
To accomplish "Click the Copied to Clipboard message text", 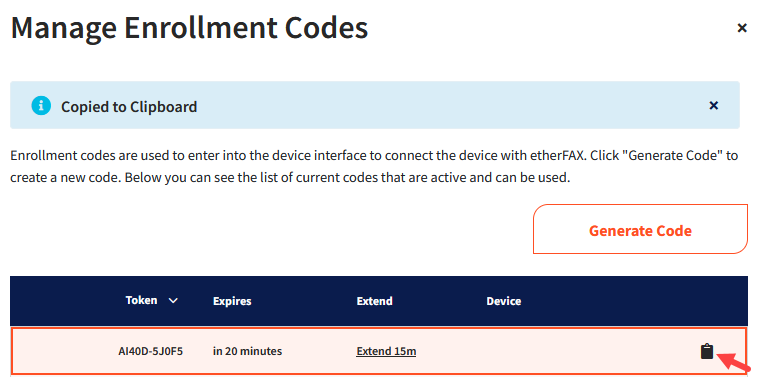I will [x=129, y=106].
